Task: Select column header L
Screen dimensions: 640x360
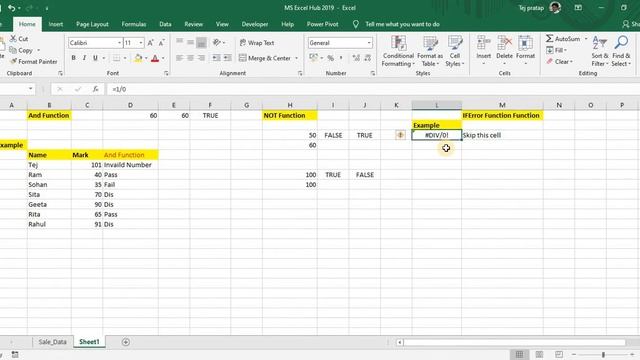Action: point(437,105)
